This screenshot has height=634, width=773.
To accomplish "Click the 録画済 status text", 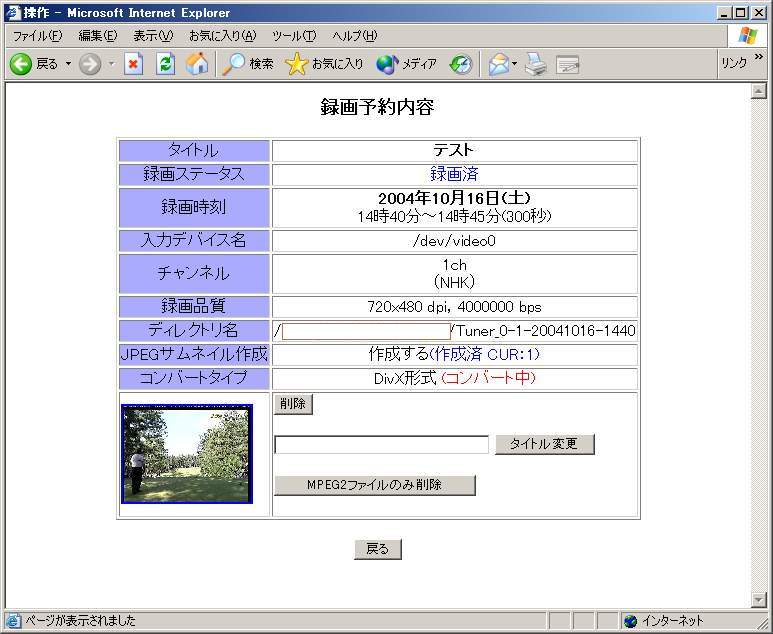I will [x=454, y=174].
